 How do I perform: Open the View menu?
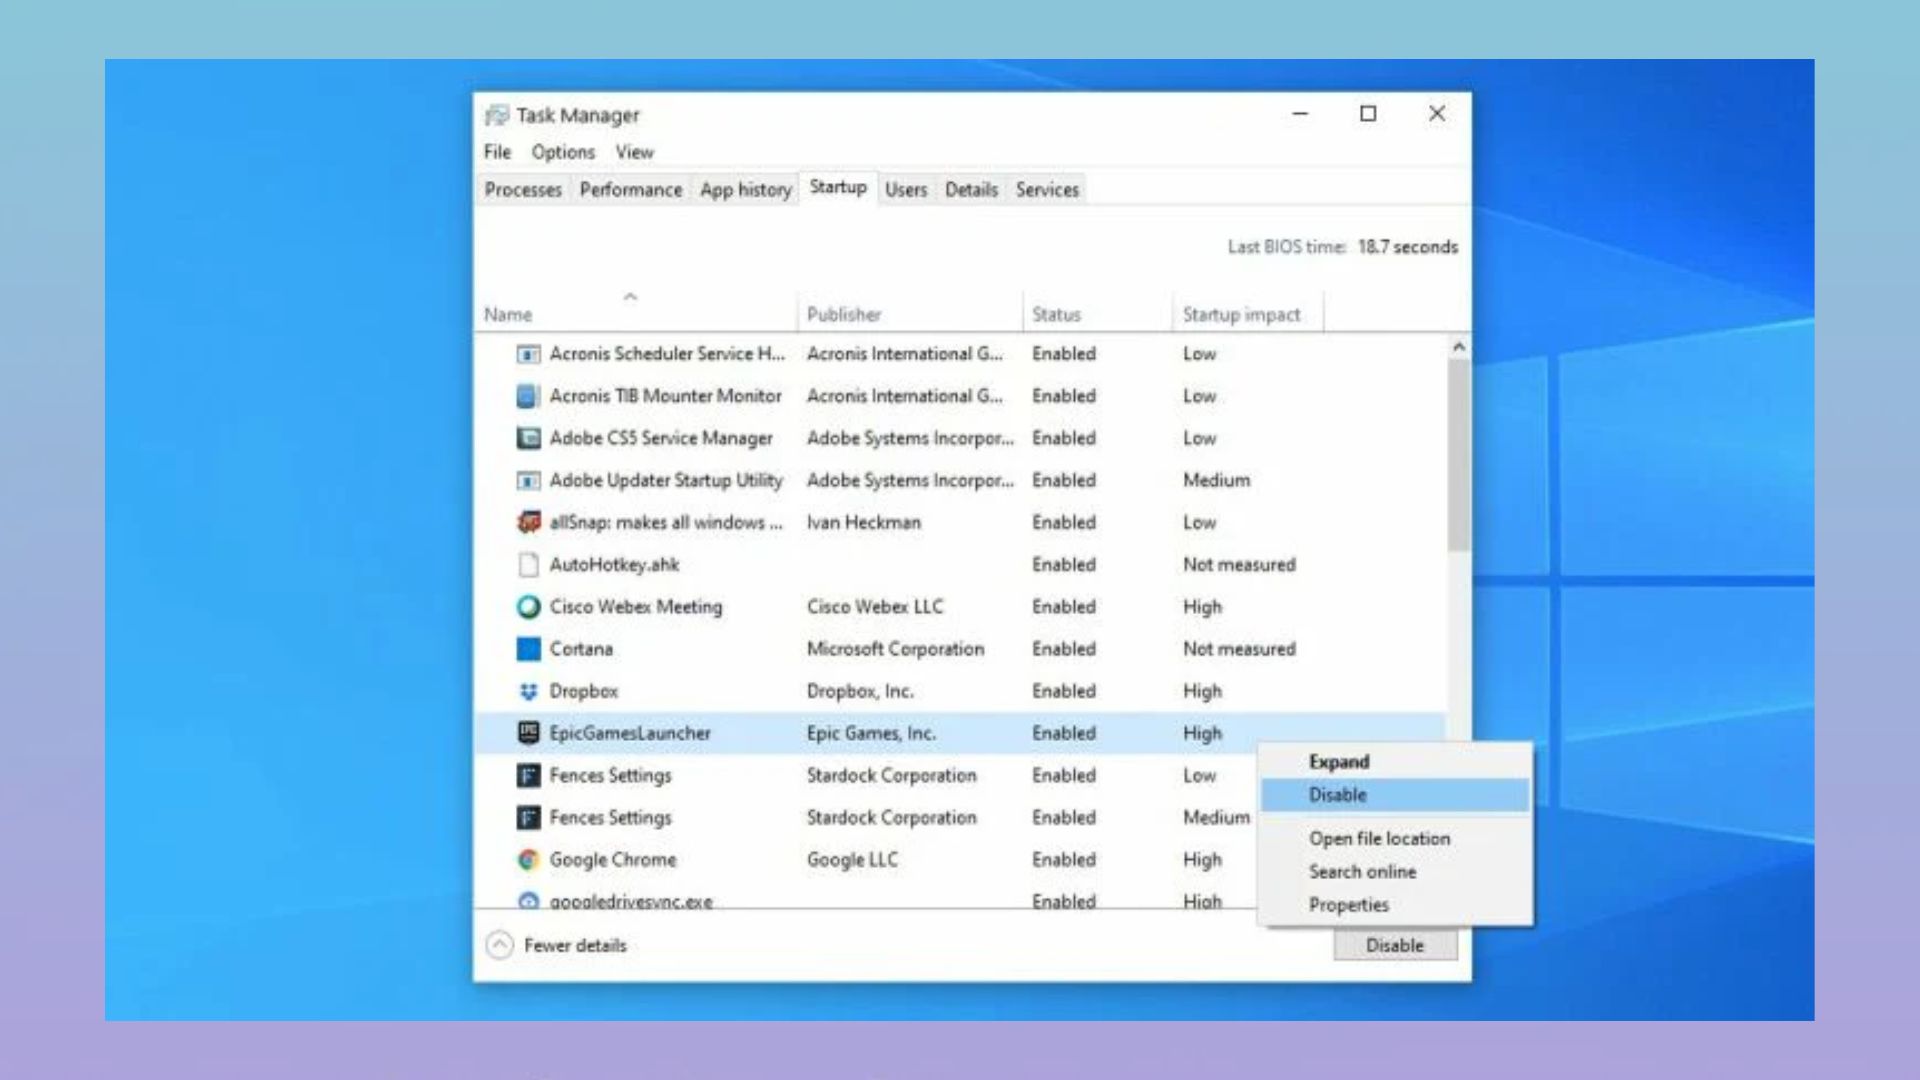[634, 152]
